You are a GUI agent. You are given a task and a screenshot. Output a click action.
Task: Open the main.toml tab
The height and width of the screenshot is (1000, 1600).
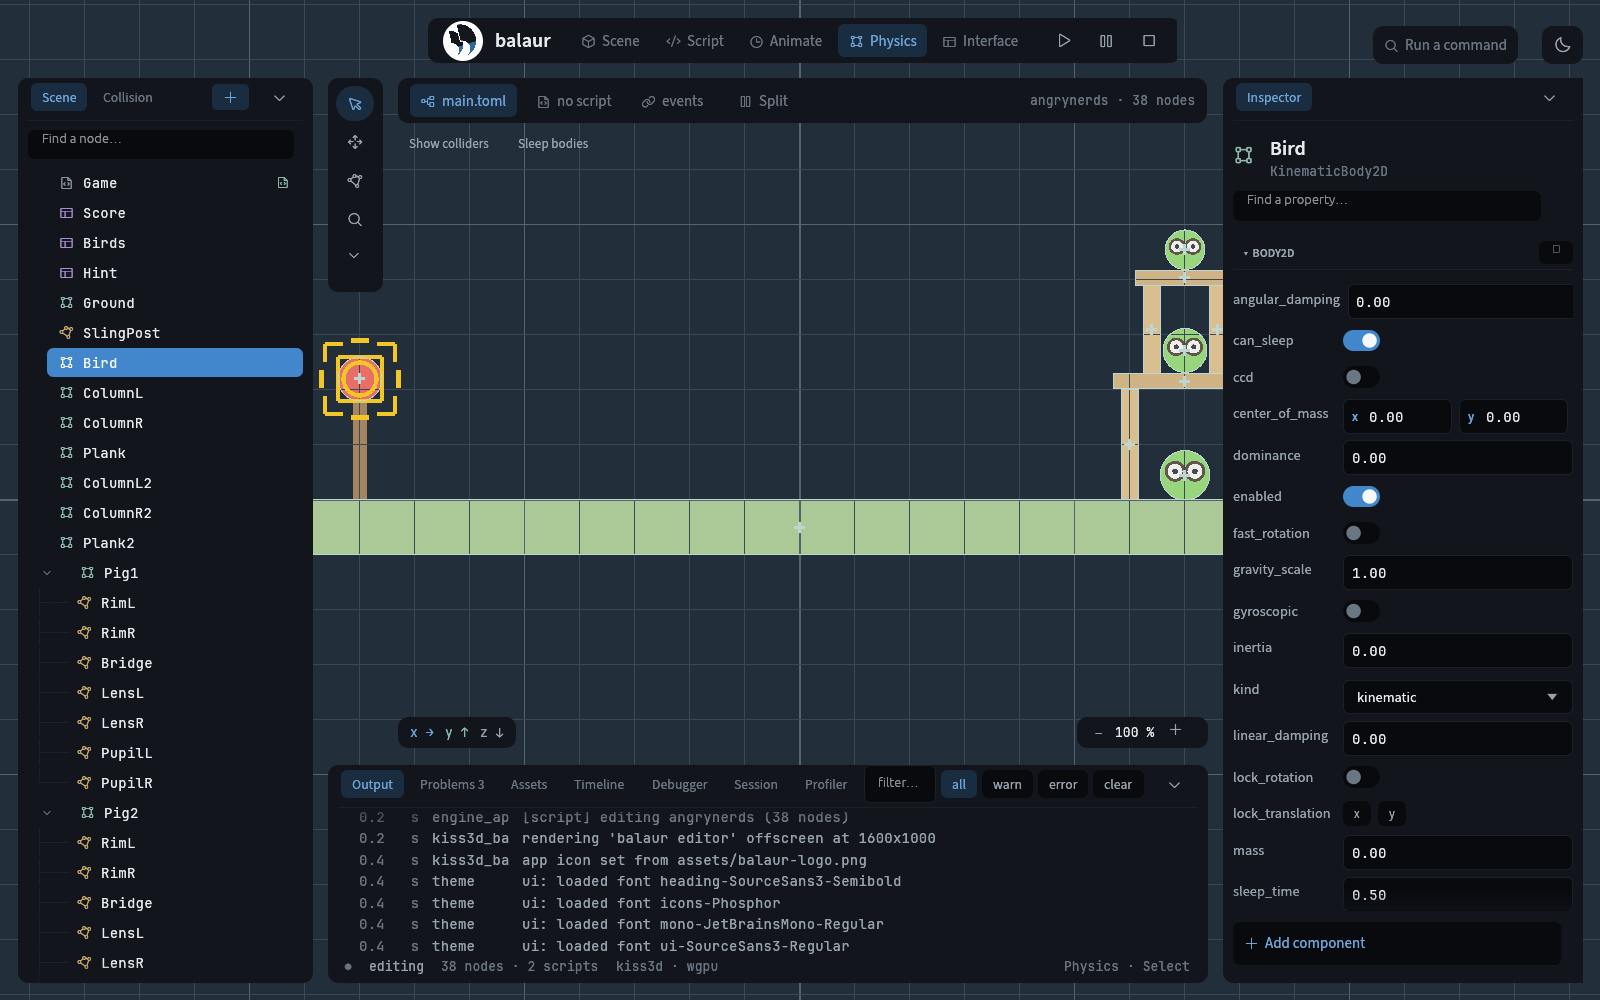click(464, 101)
